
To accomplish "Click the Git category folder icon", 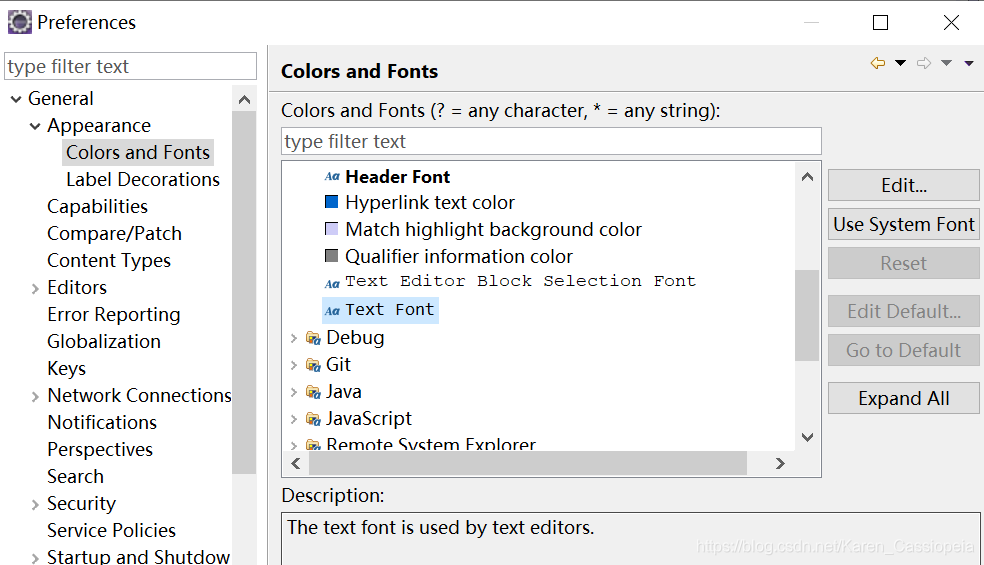I will click(x=313, y=365).
